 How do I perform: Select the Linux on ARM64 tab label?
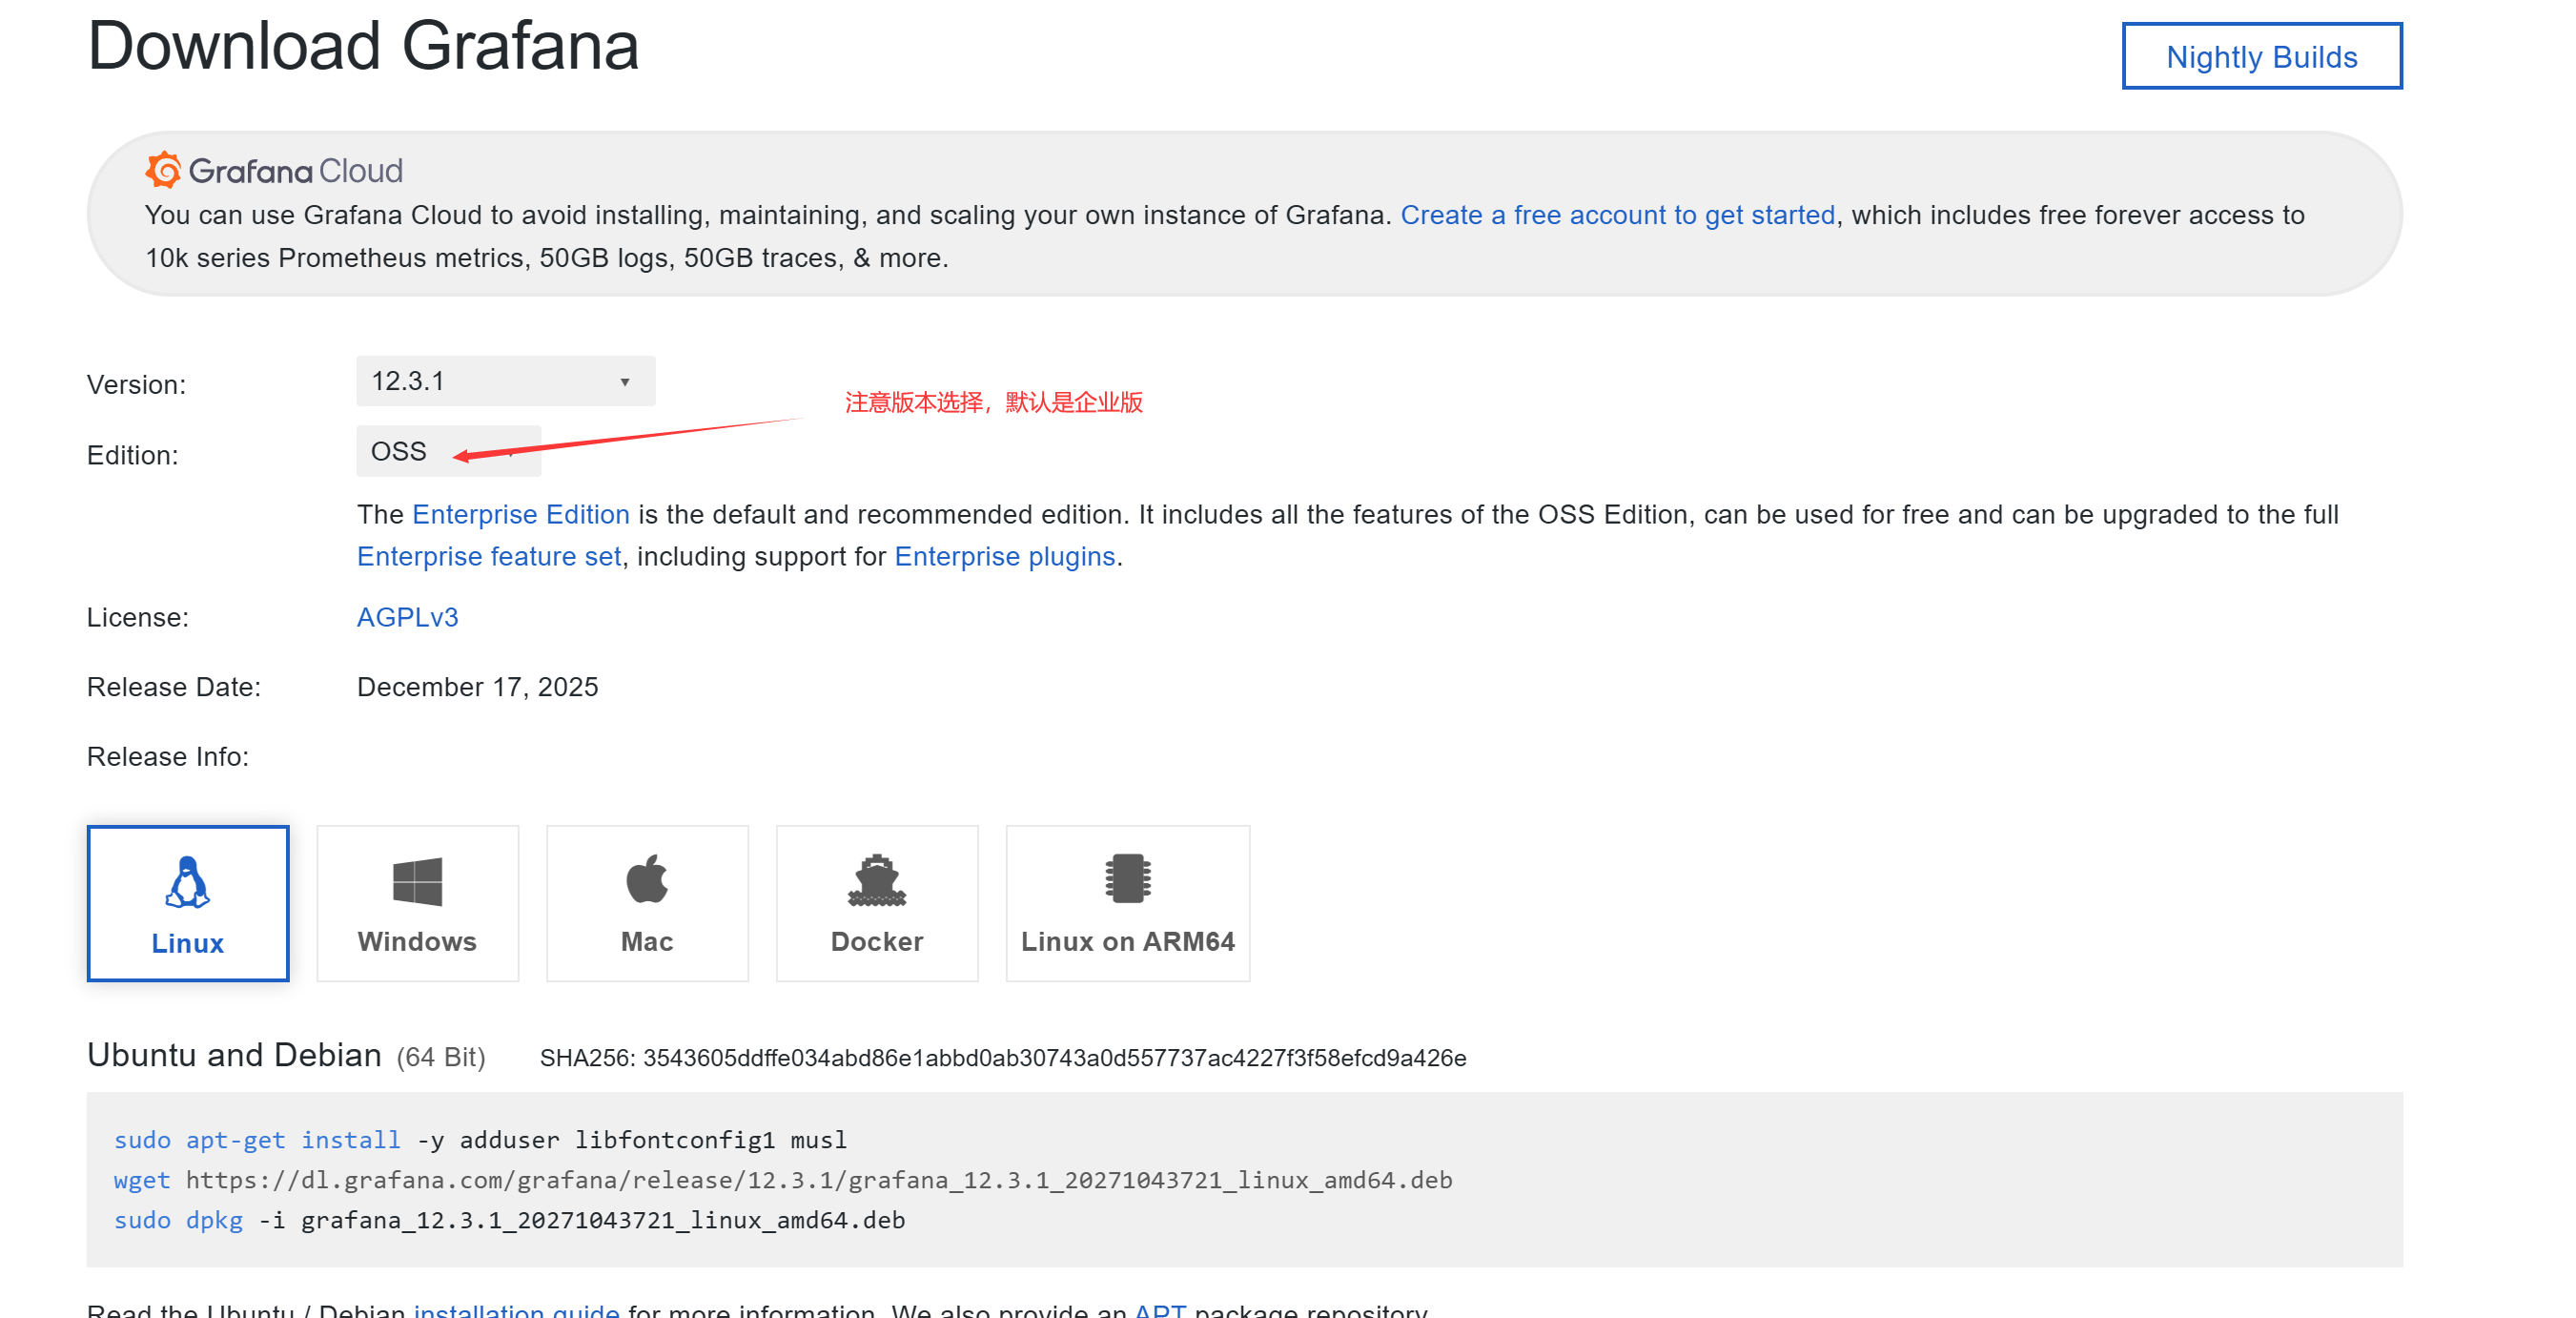click(1127, 941)
